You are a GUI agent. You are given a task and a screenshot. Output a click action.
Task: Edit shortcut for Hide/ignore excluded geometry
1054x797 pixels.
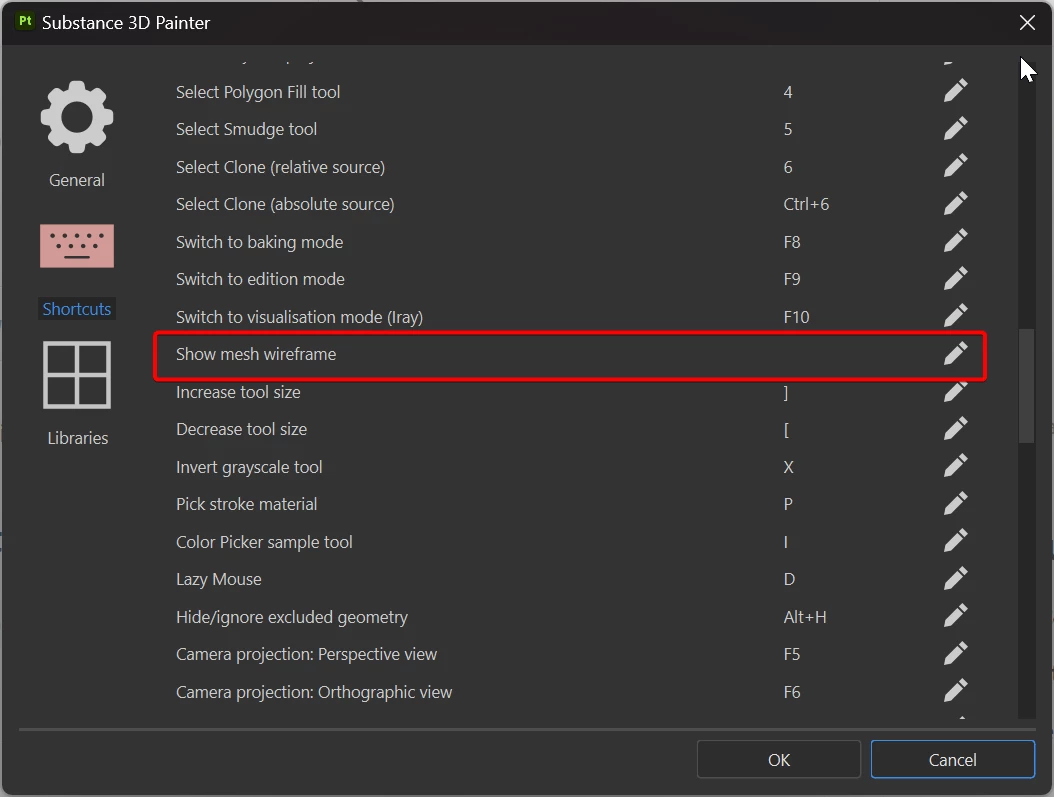click(955, 616)
